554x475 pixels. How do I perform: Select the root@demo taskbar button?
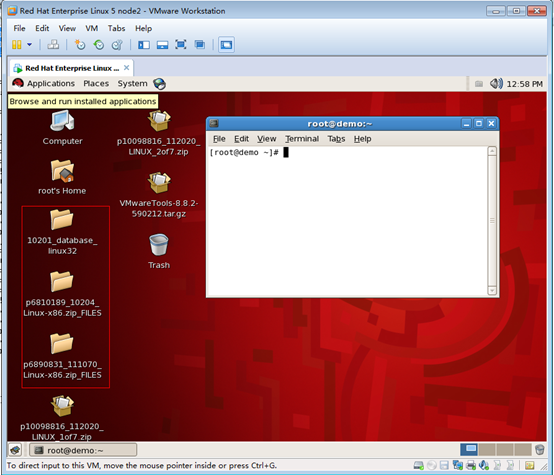(83, 450)
